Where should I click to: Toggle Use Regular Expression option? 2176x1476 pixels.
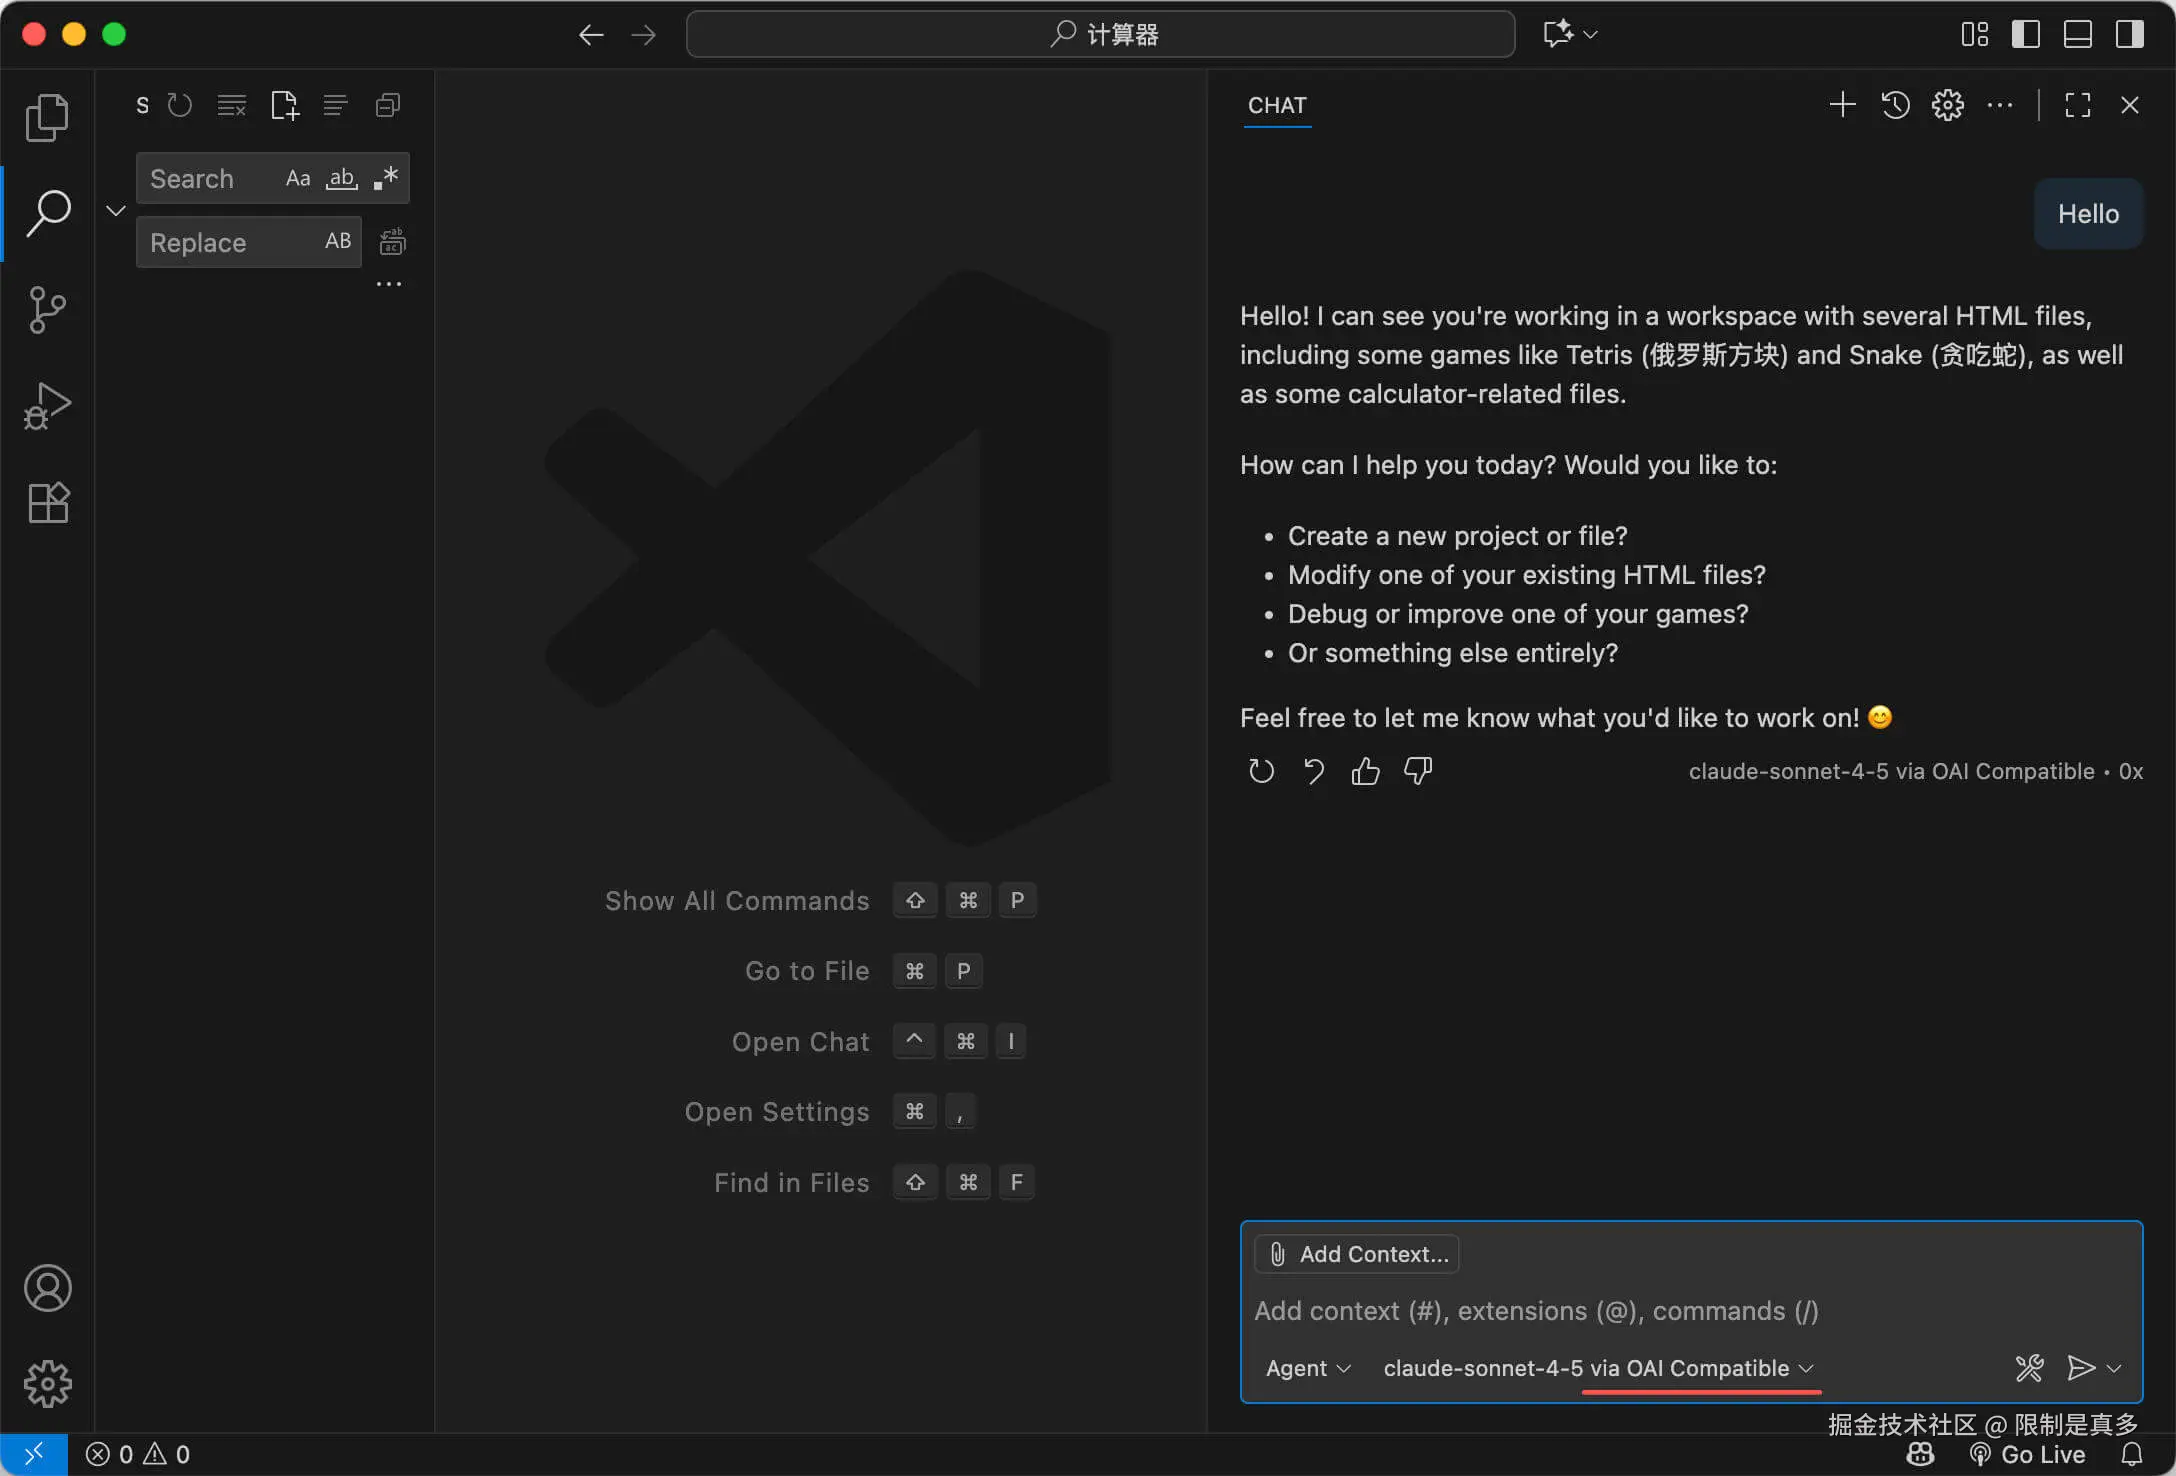click(386, 179)
